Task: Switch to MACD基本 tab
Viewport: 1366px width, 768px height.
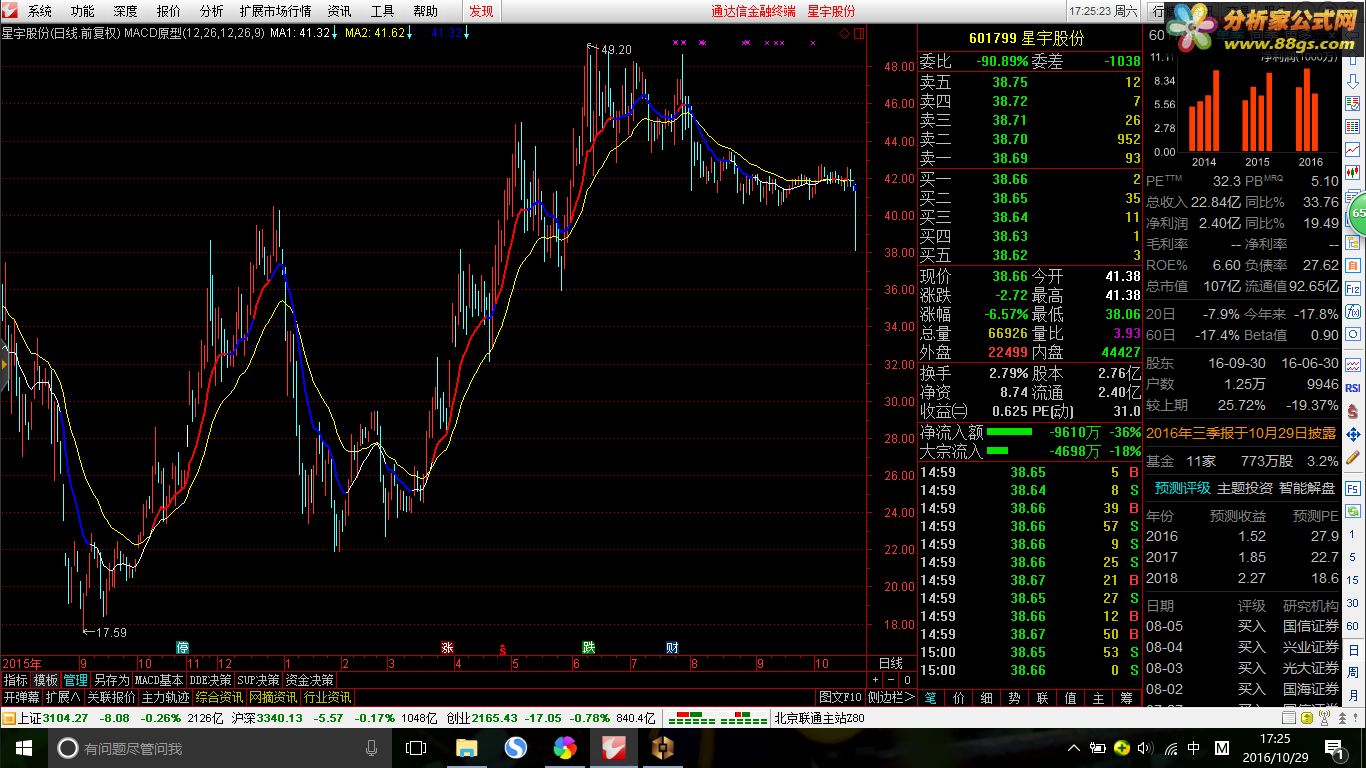Action: pos(160,680)
